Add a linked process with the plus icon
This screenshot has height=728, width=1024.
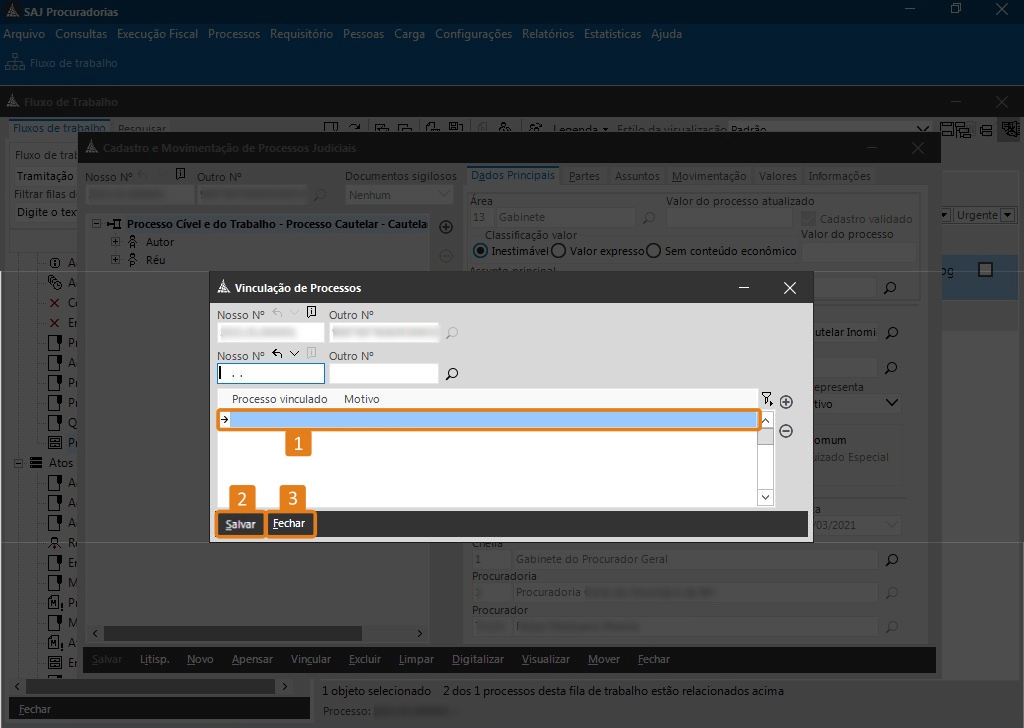[x=786, y=402]
